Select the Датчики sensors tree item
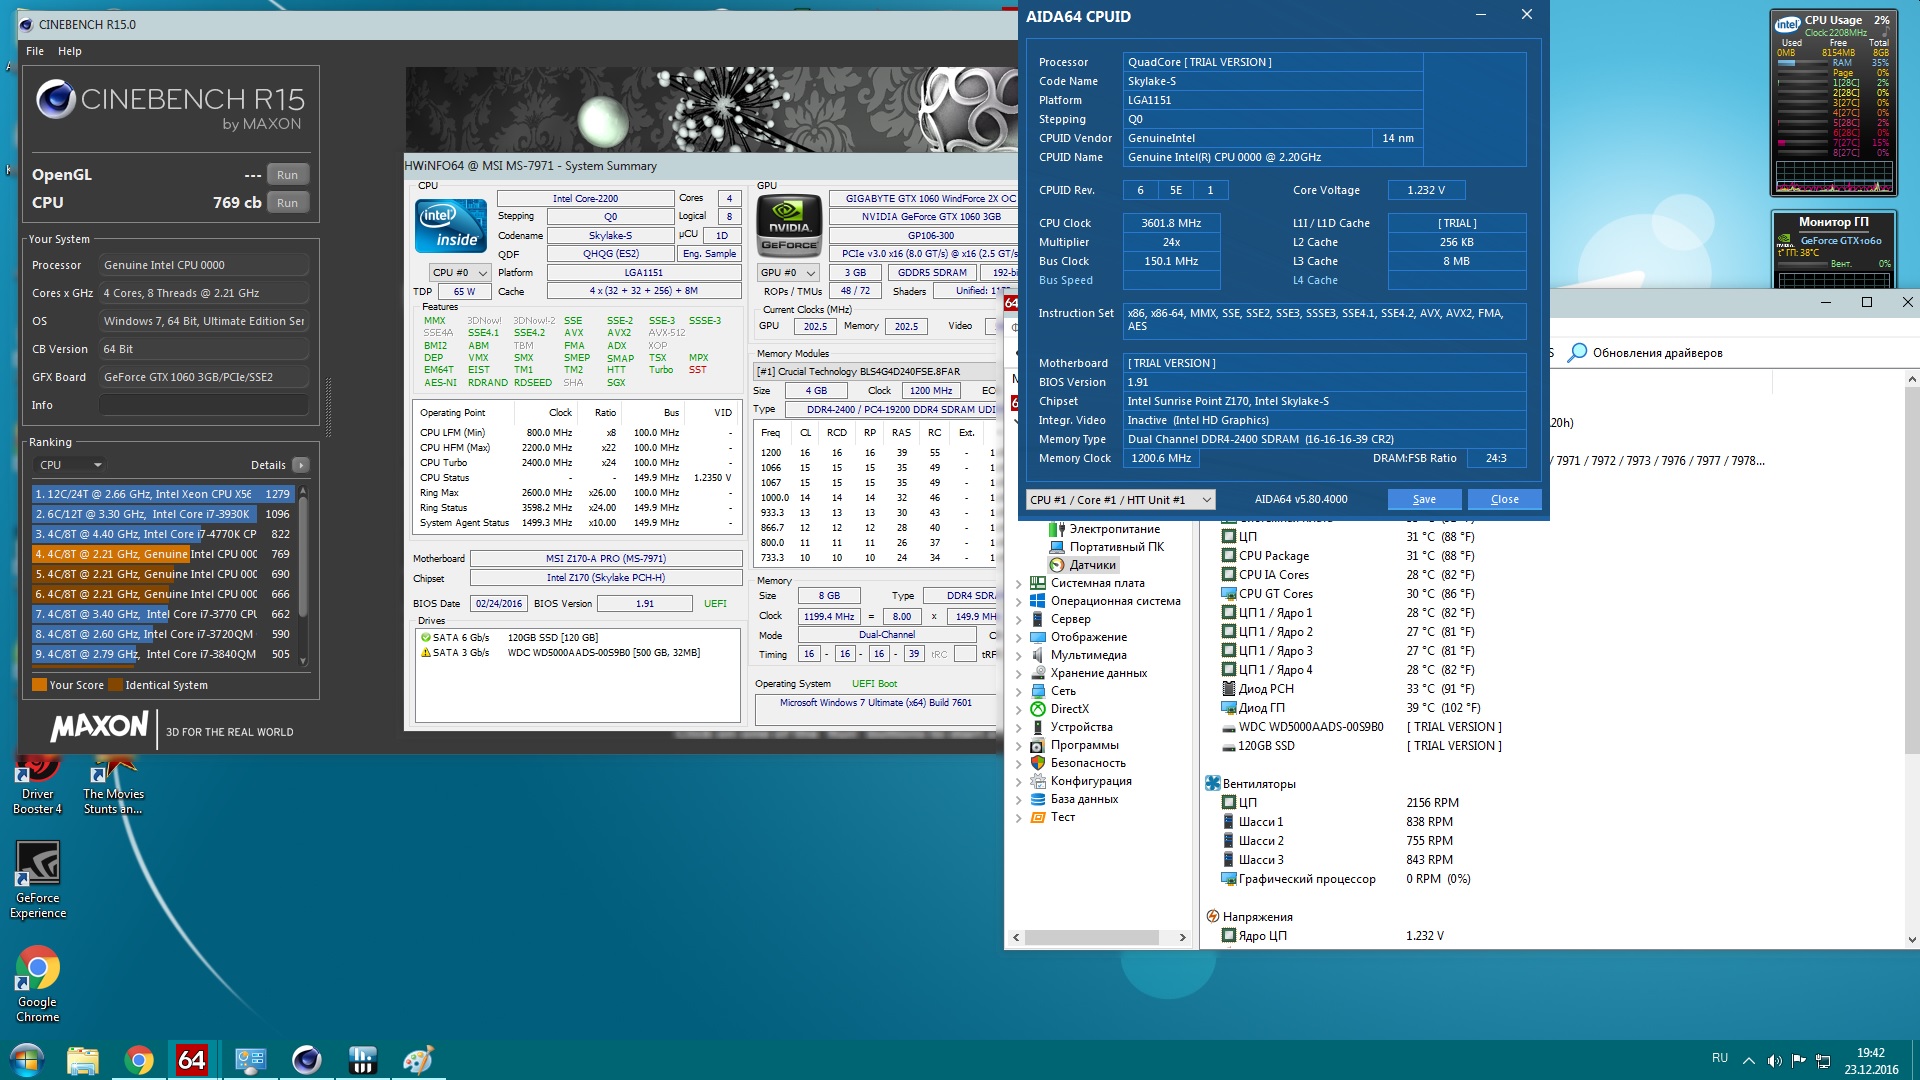The image size is (1920, 1080). tap(1092, 565)
